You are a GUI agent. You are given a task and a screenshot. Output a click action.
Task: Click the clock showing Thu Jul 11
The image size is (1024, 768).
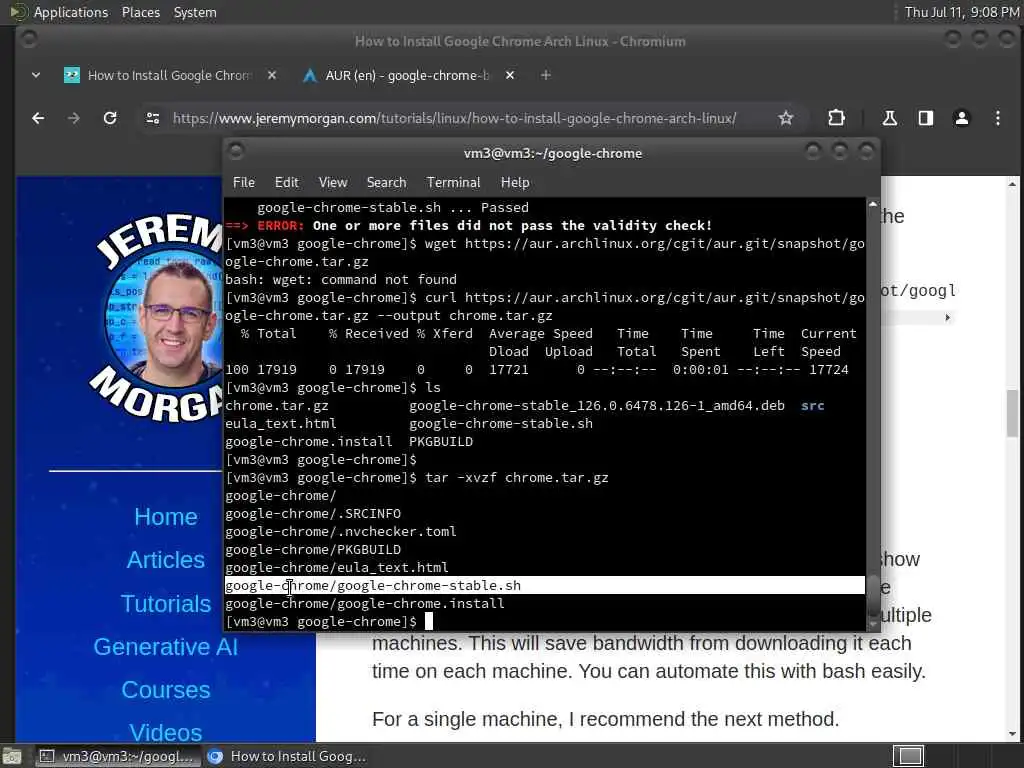(962, 12)
